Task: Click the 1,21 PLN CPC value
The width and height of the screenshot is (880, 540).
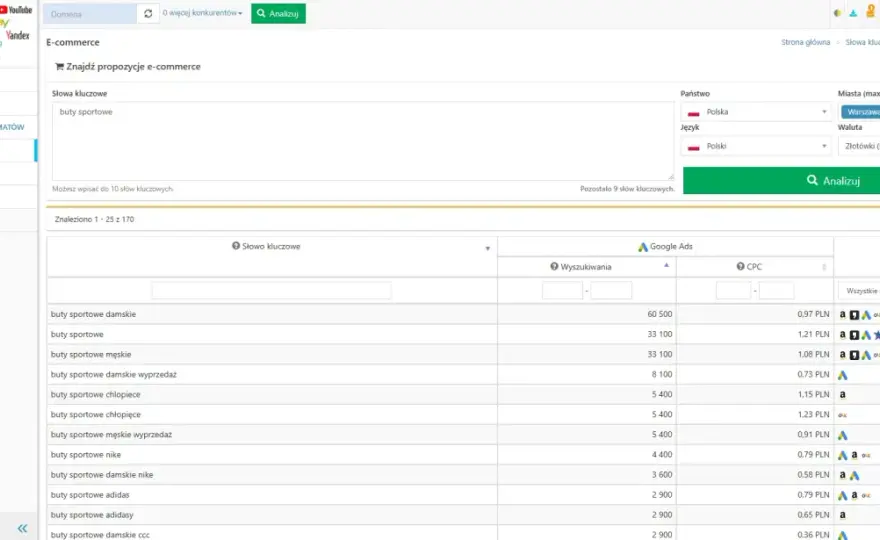Action: coord(813,334)
